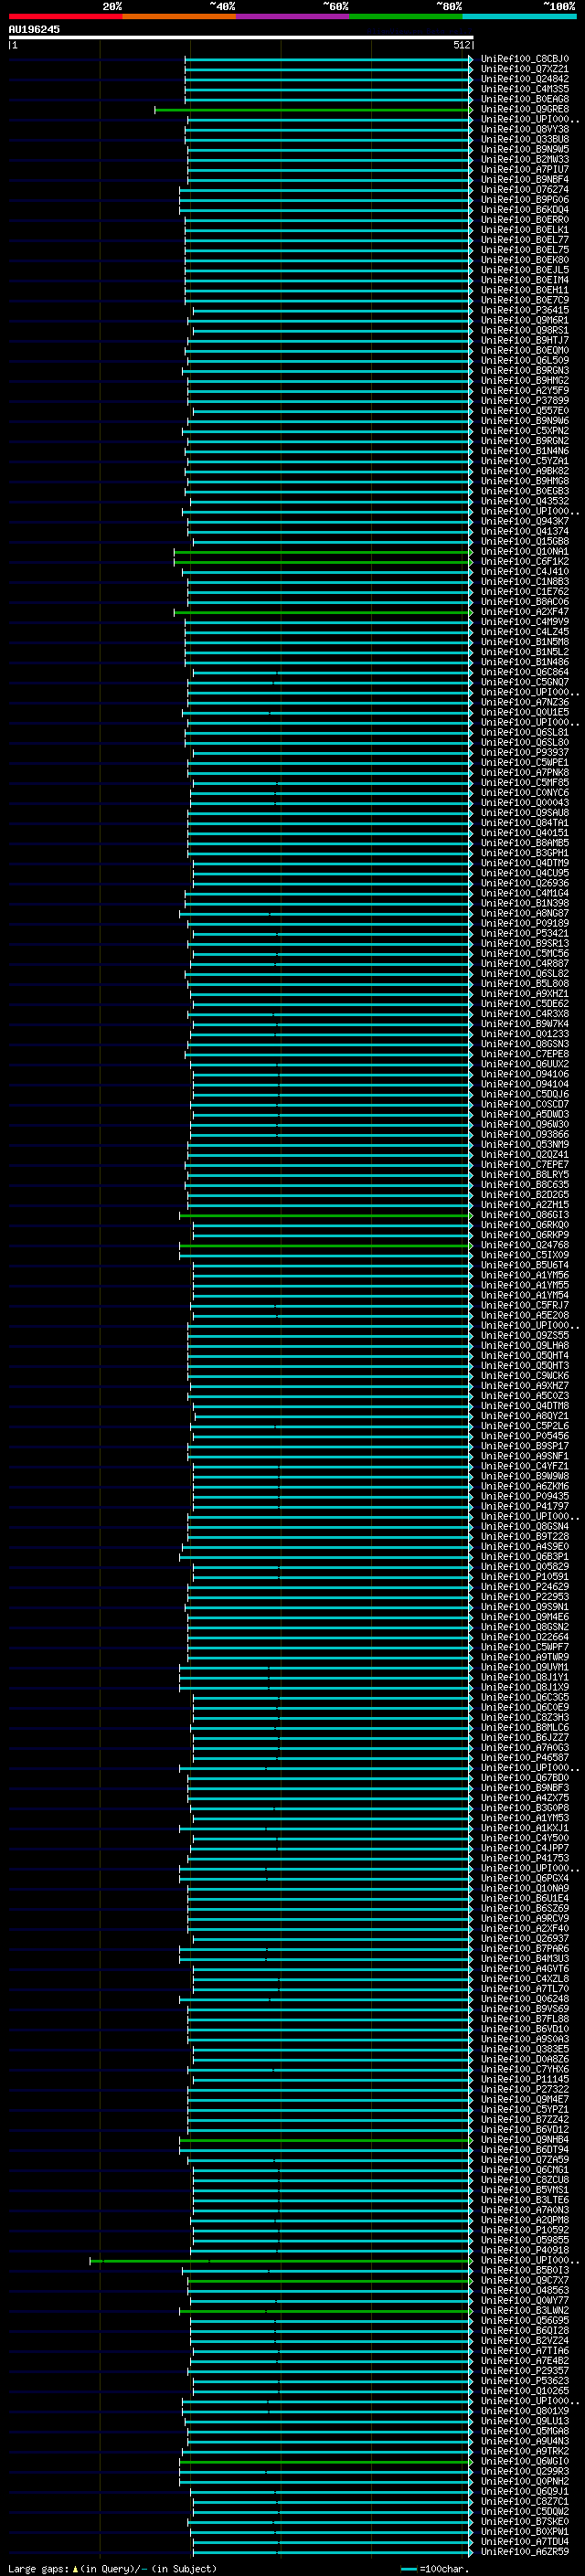Open hit UniRef100_Q33BU8
Screen dimensions: 585x2576
[x=524, y=139]
